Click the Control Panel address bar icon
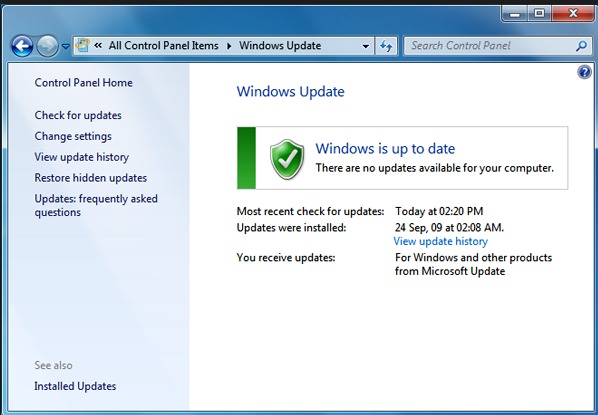 coord(83,45)
